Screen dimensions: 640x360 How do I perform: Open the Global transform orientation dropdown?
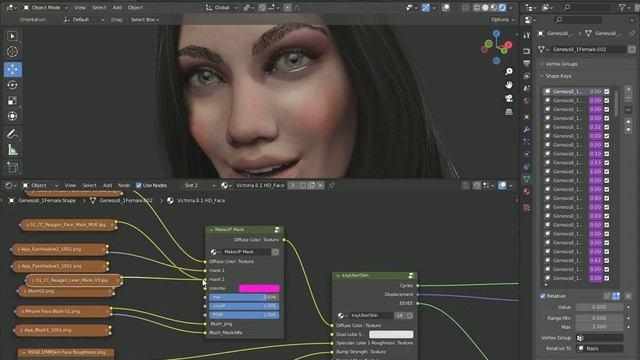222,7
